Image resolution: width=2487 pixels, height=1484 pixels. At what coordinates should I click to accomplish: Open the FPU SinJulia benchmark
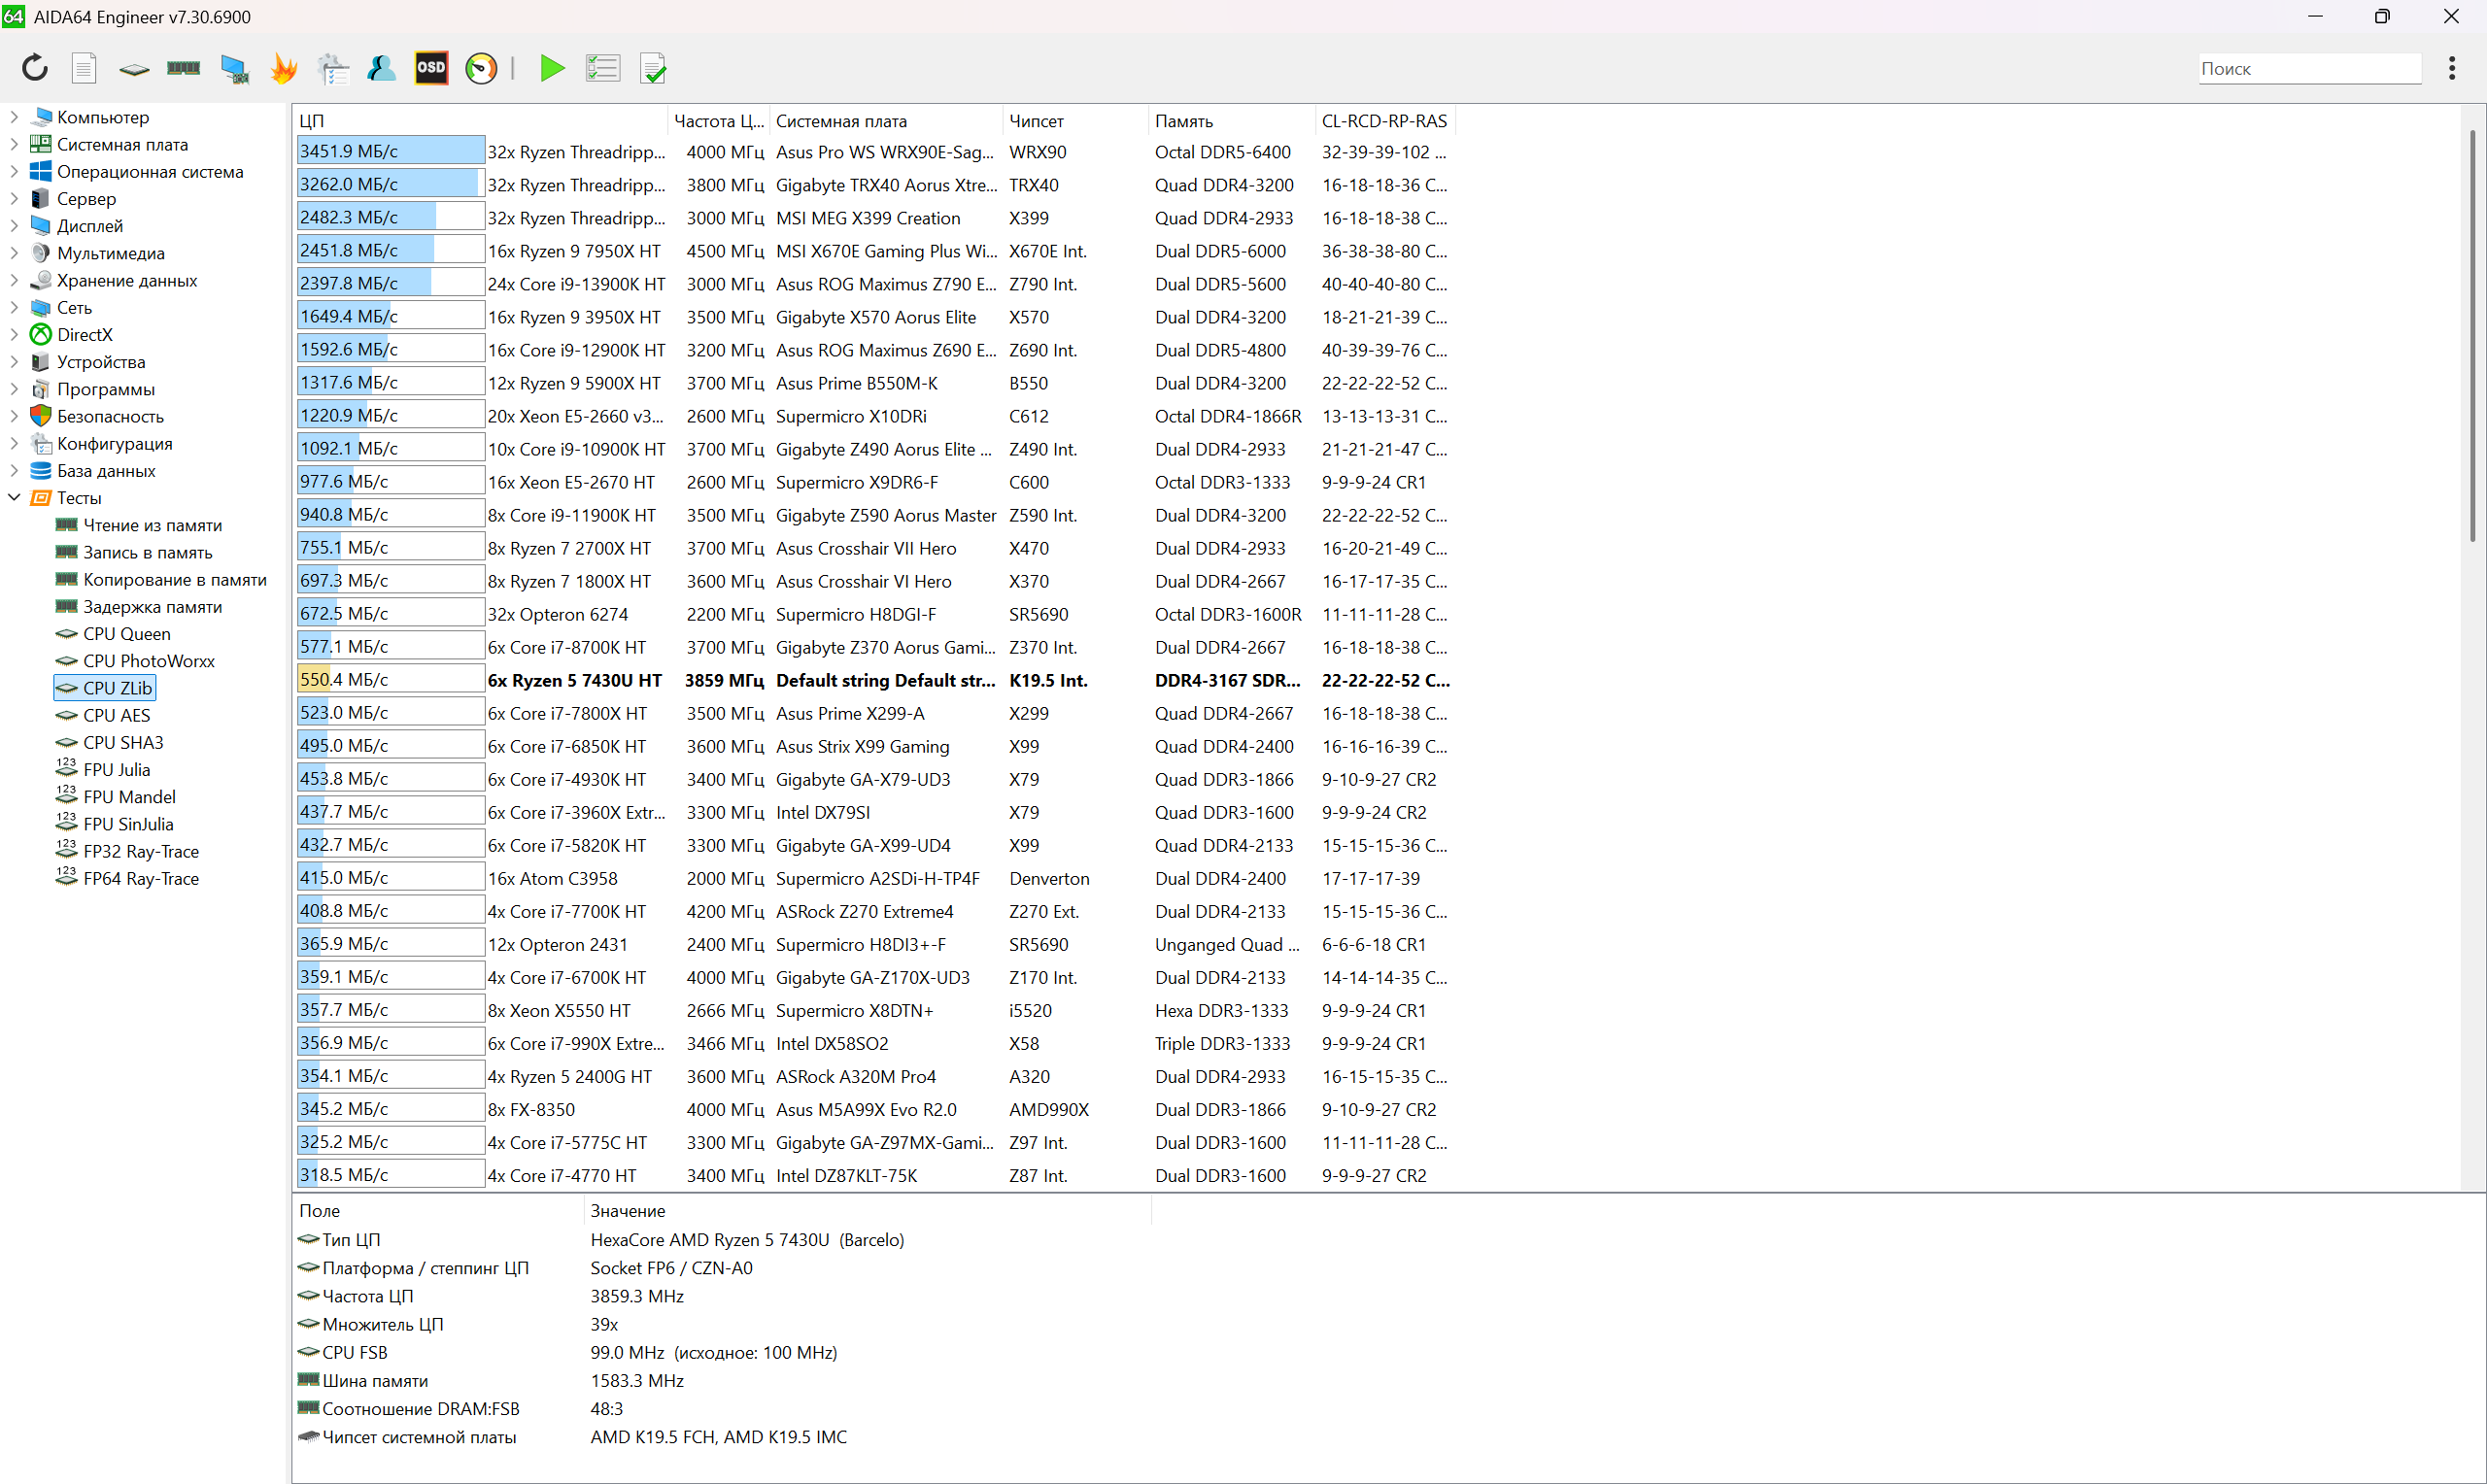coord(128,824)
